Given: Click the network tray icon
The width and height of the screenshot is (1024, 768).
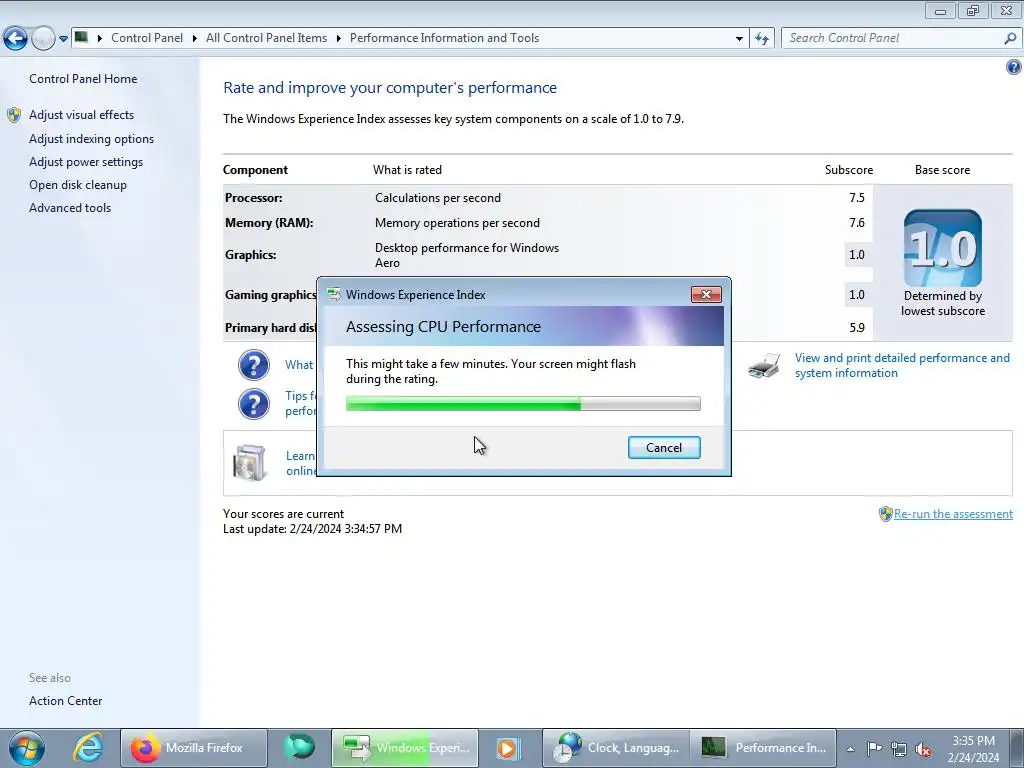Looking at the screenshot, I should 899,750.
